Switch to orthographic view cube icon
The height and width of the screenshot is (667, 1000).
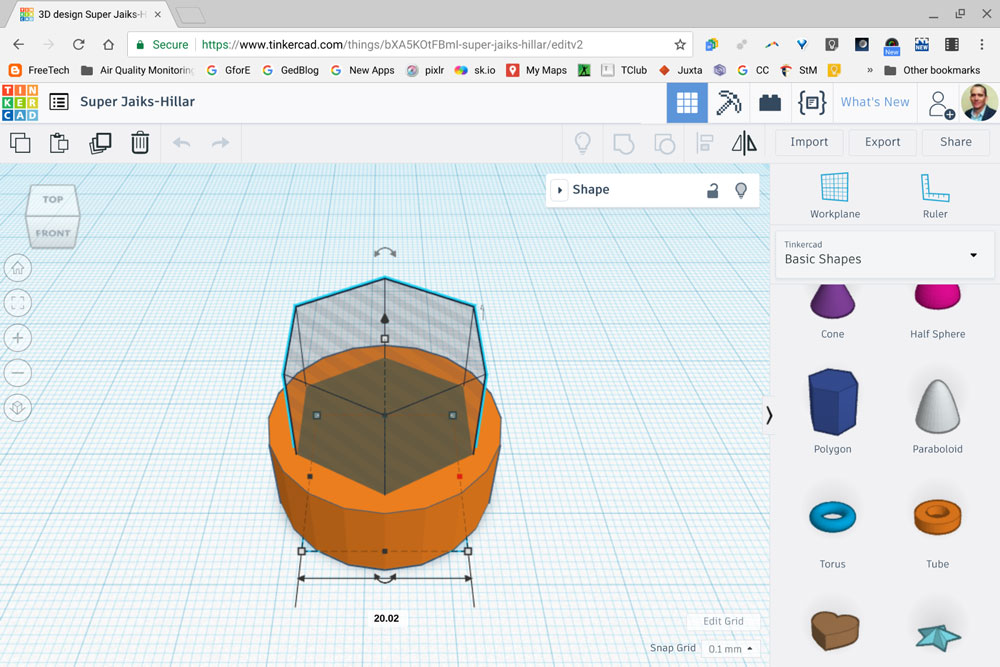point(18,408)
